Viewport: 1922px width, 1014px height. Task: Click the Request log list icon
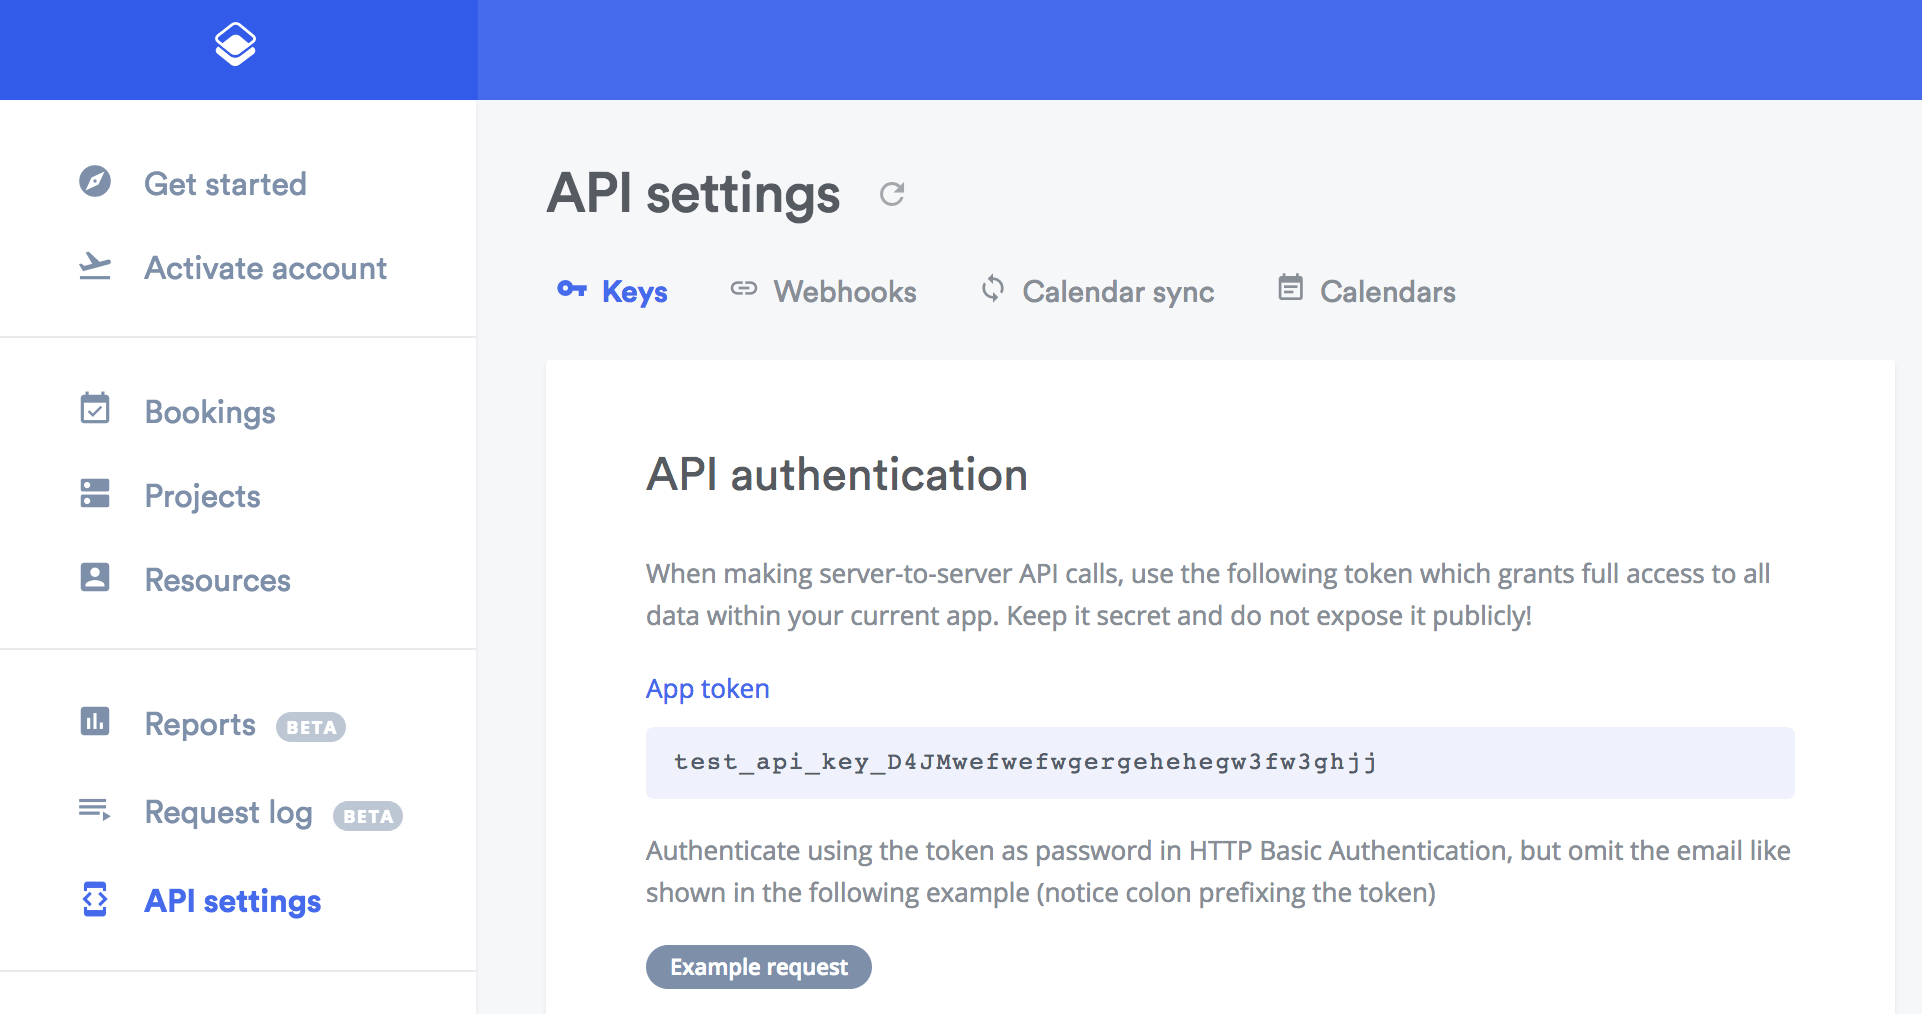[x=95, y=811]
